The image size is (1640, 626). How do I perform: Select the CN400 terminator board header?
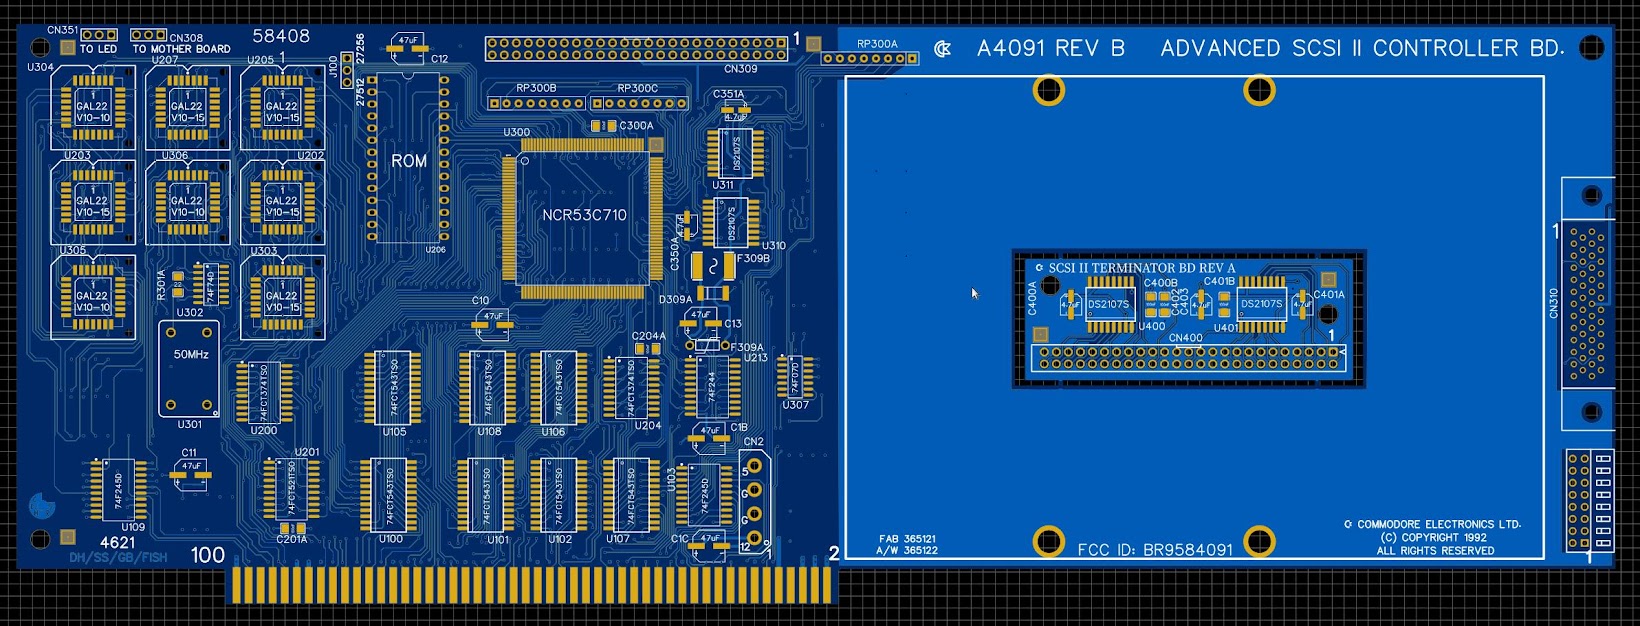click(1187, 359)
